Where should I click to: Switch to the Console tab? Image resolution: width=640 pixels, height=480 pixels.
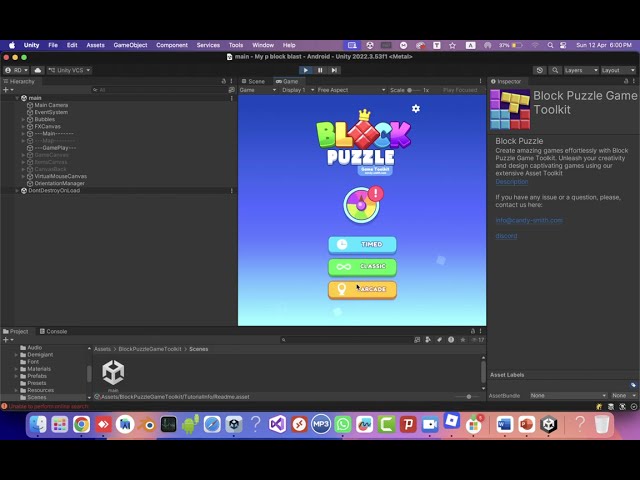click(x=53, y=331)
